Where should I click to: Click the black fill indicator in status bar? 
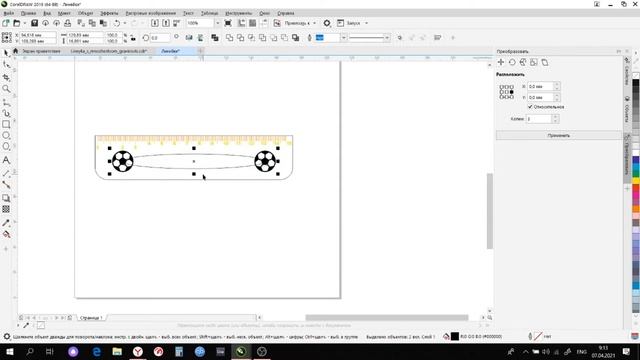pos(455,337)
